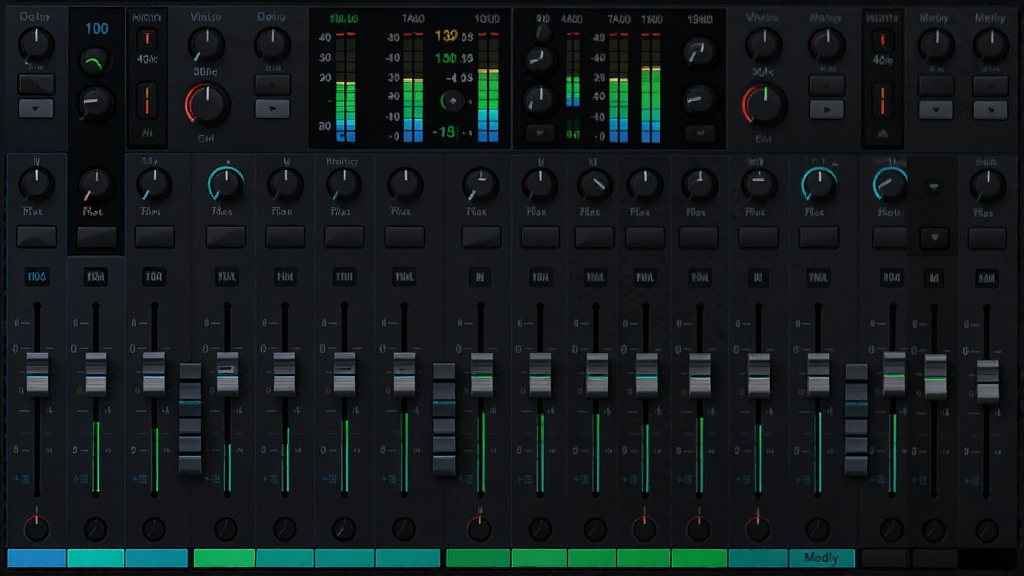Viewport: 1024px width, 576px height.
Task: Click the green 150 meter readout
Action: coord(445,59)
